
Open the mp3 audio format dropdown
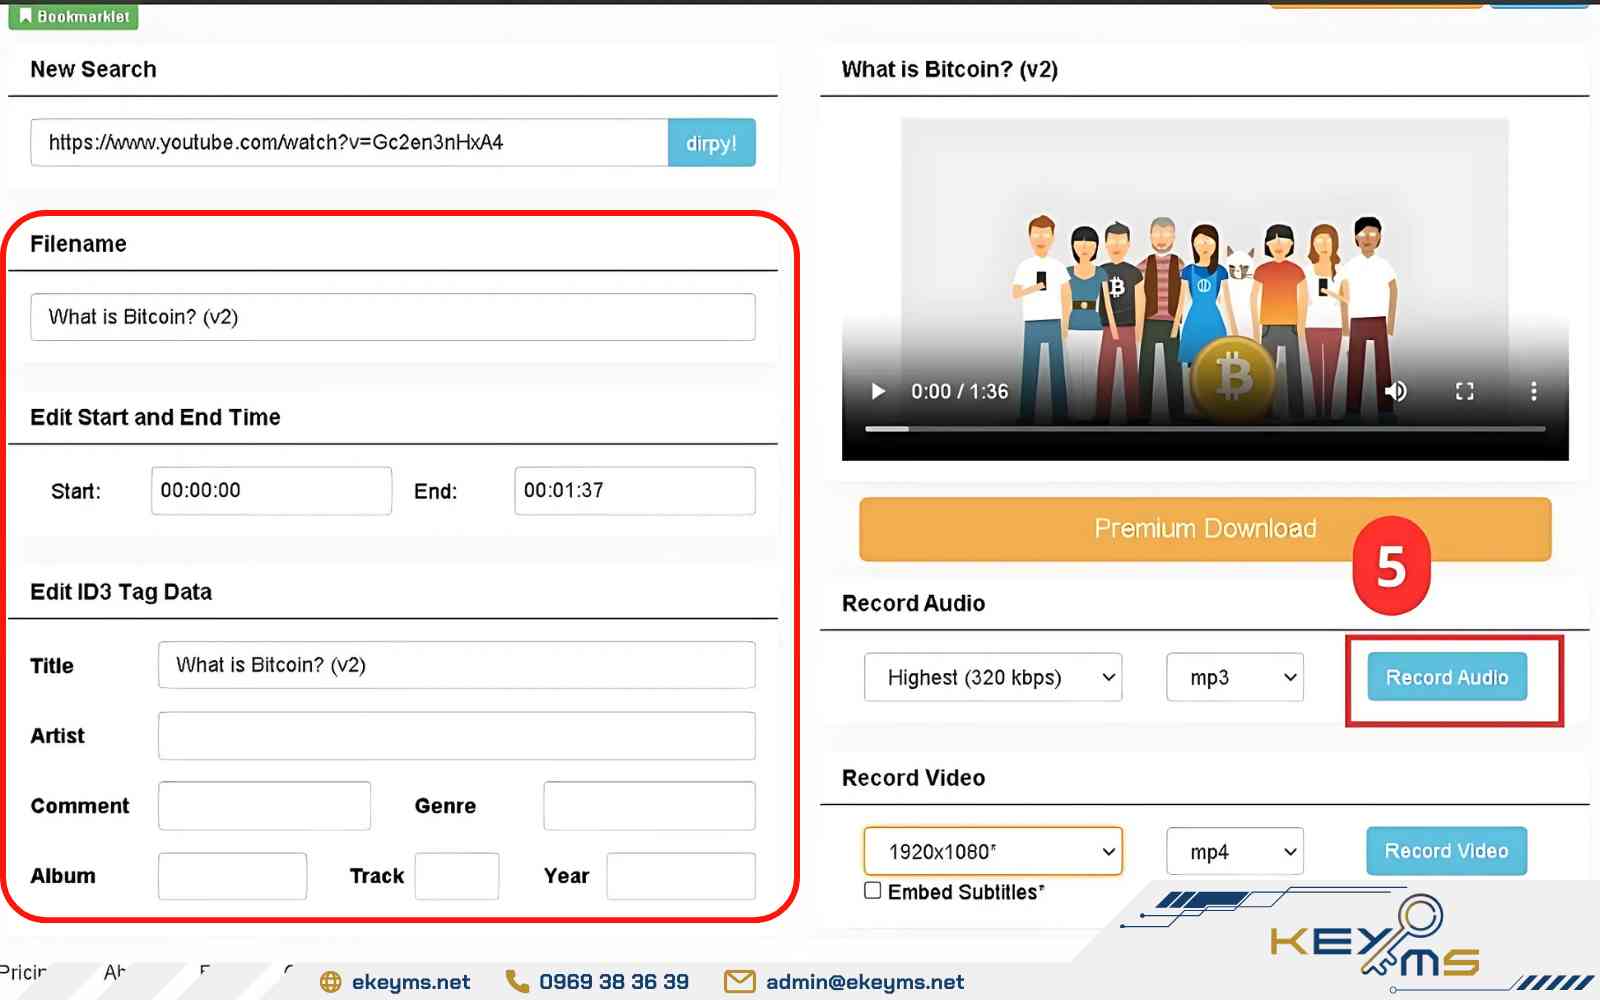[x=1235, y=677]
